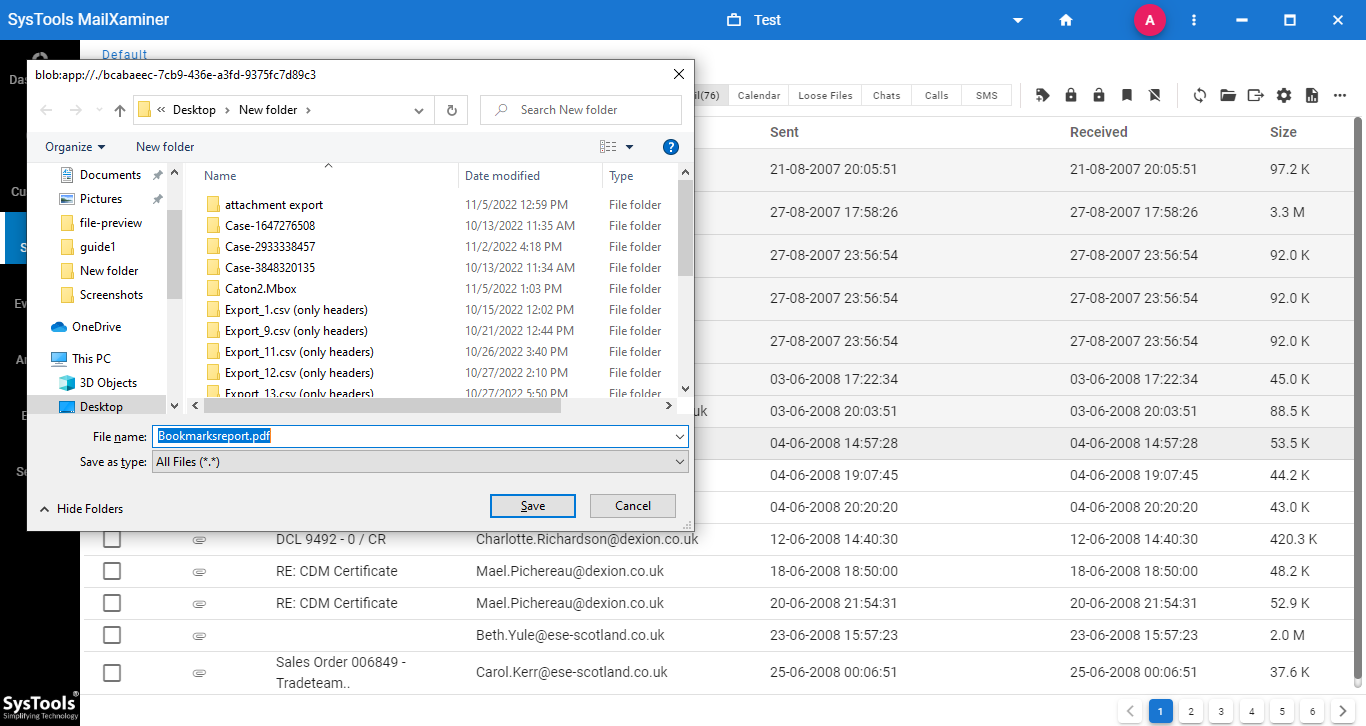
Task: Check the 18-06-2008 RE: CDM Certificate checkbox
Action: pos(112,571)
